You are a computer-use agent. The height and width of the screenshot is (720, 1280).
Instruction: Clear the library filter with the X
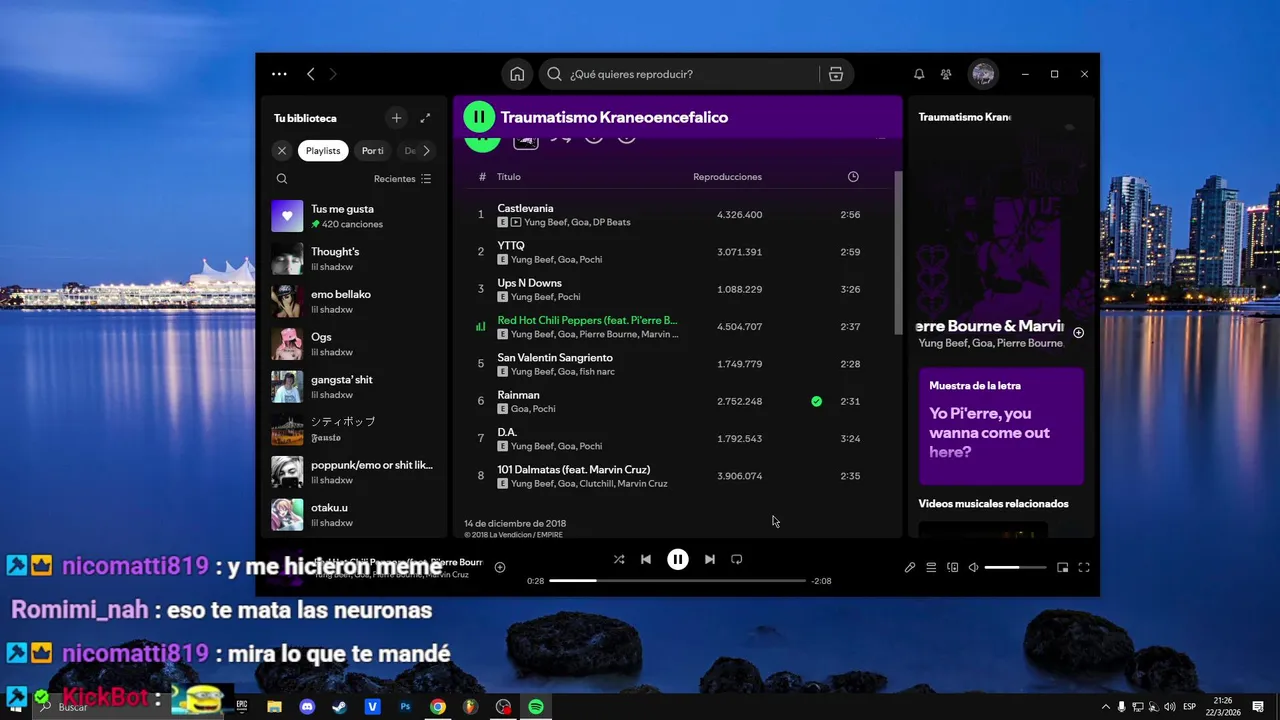click(x=282, y=151)
